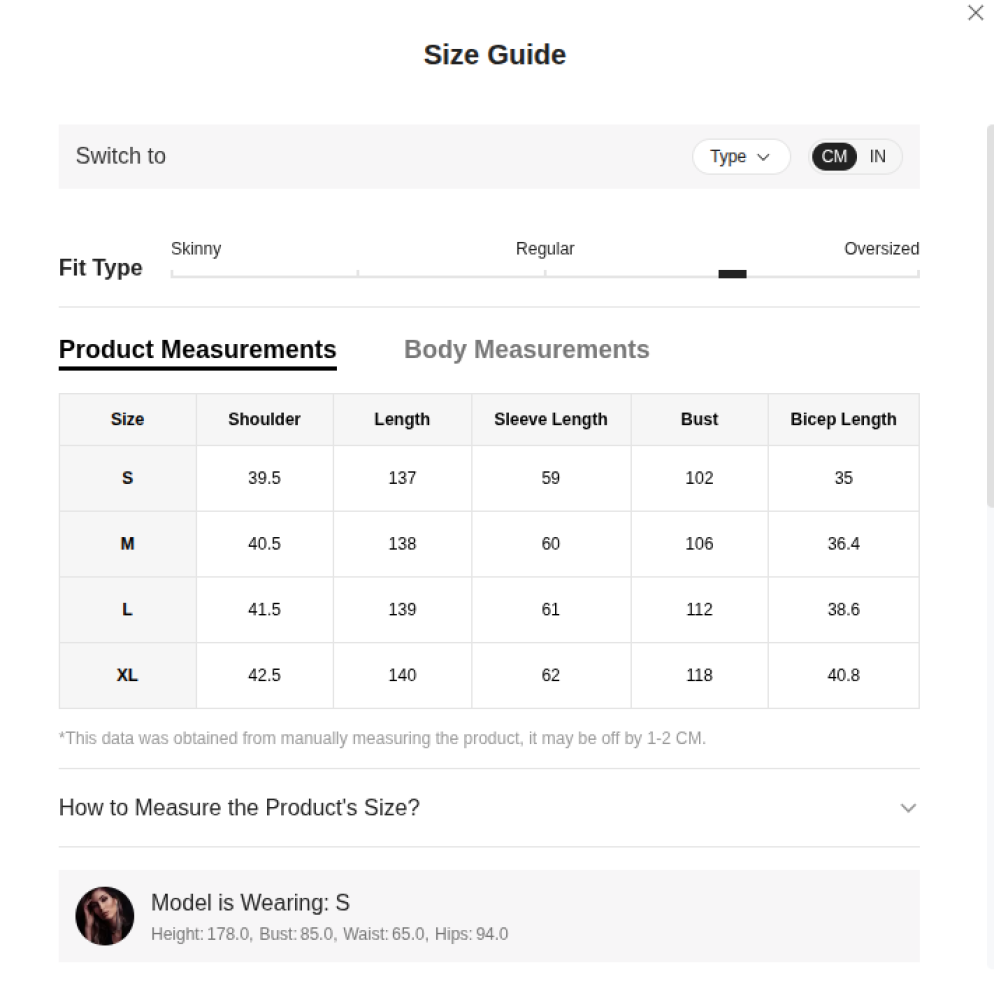Screen dimensions: 994x1000
Task: Click the Shoulder column header
Action: pos(264,420)
